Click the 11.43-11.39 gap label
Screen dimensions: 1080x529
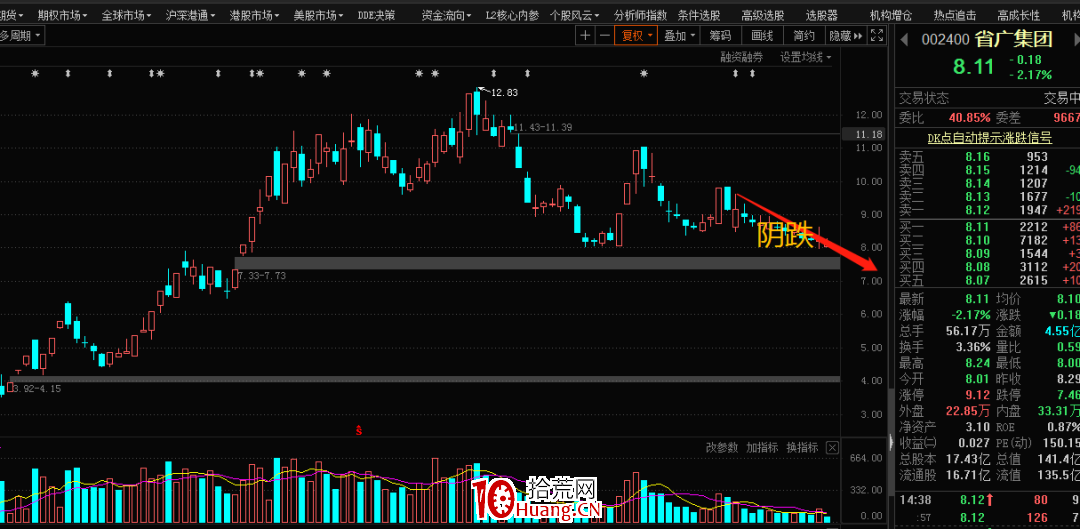543,127
